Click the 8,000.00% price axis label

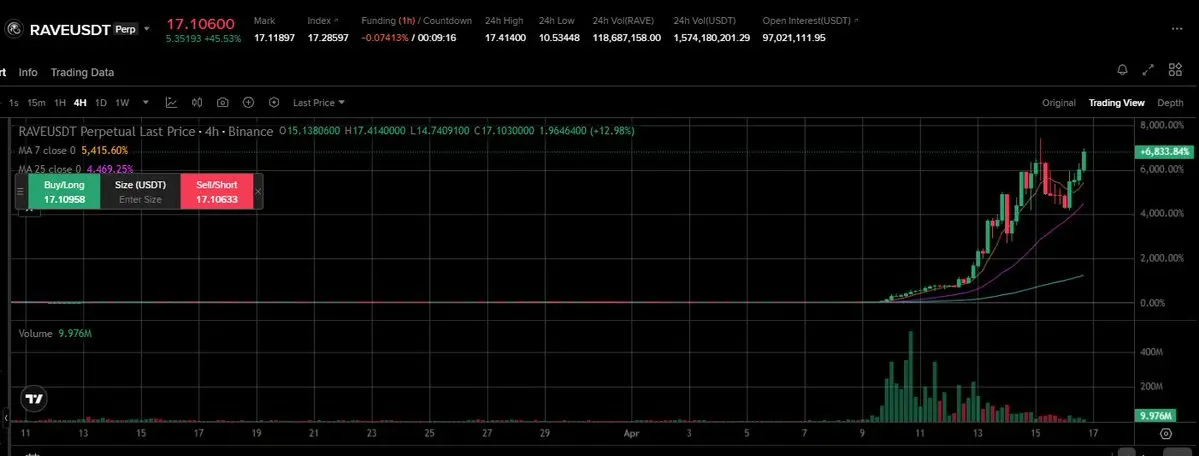1163,125
